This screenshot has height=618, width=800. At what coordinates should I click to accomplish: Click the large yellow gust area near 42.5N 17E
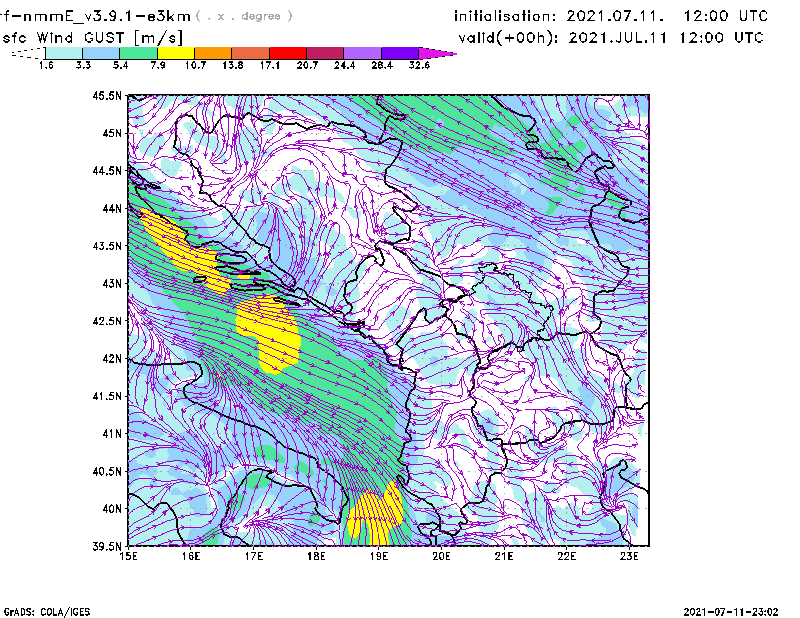[268, 334]
